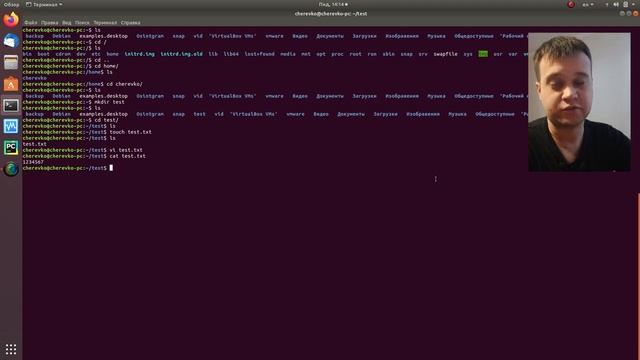Screen dimensions: 640x360
Task: Click the terminal window title bar text
Action: click(331, 14)
